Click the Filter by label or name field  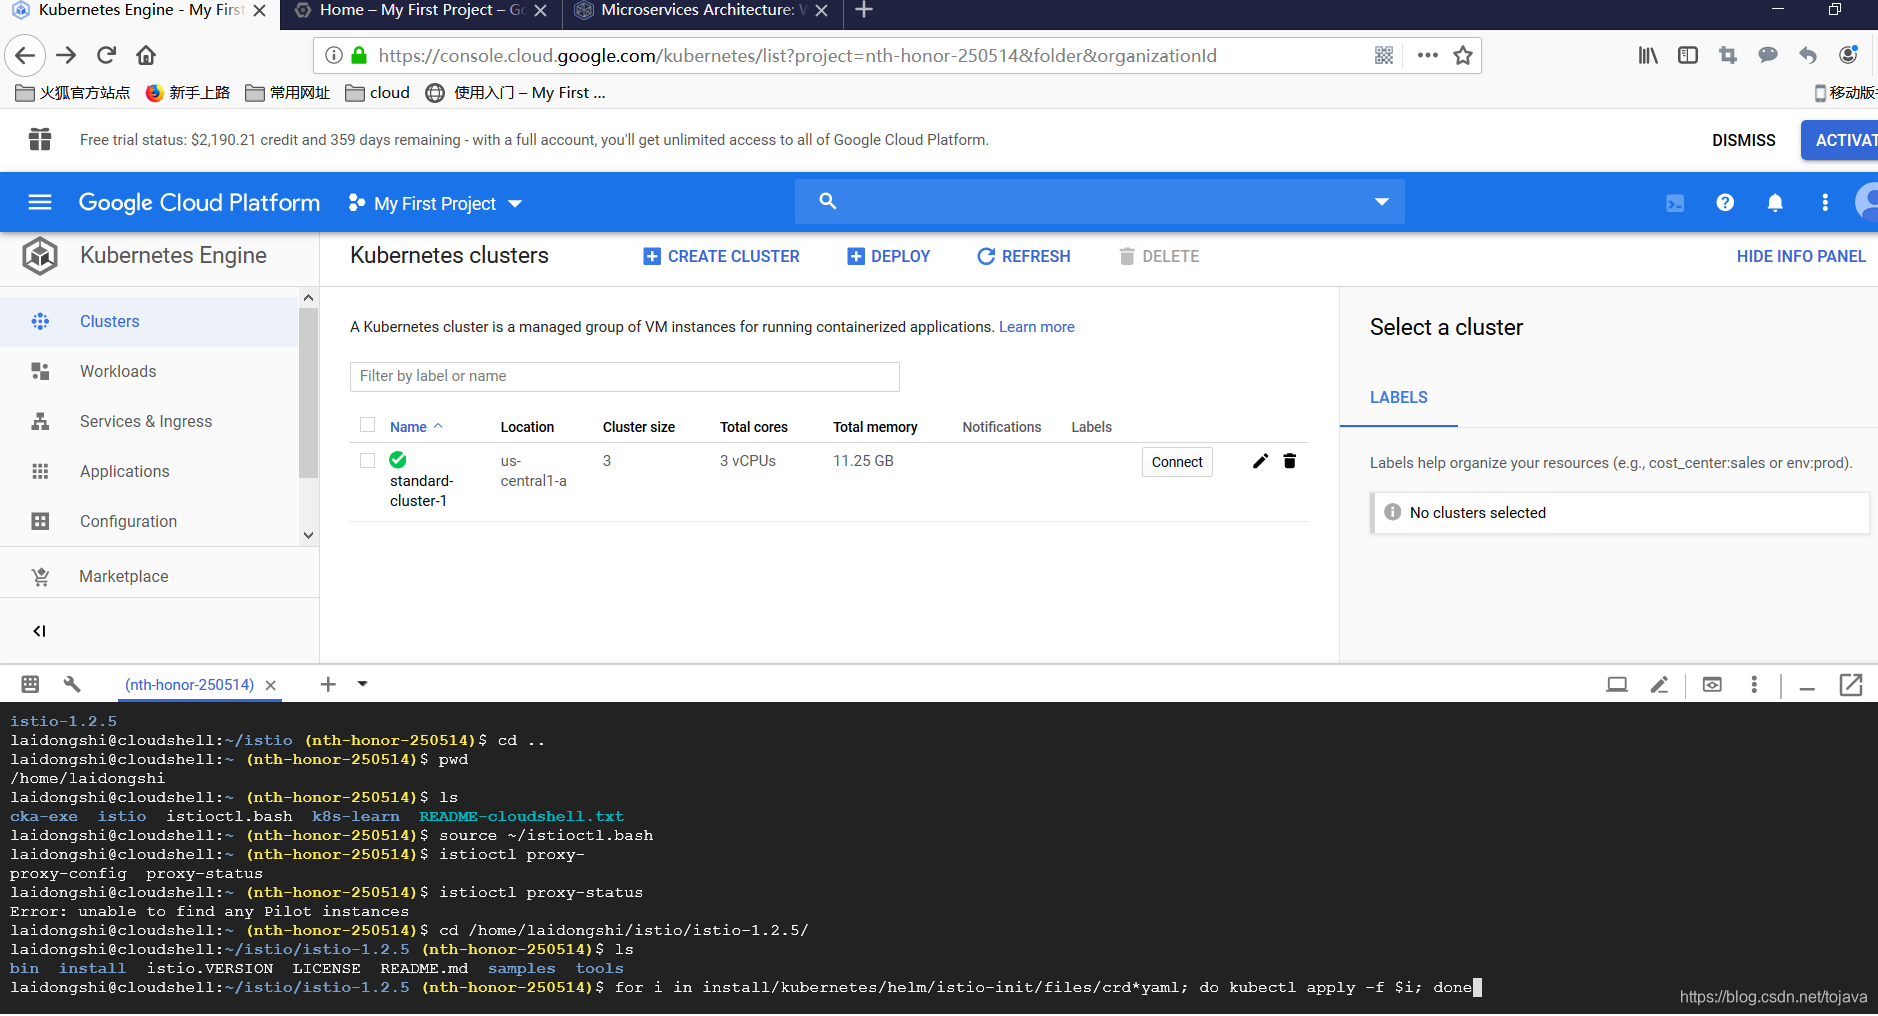624,377
